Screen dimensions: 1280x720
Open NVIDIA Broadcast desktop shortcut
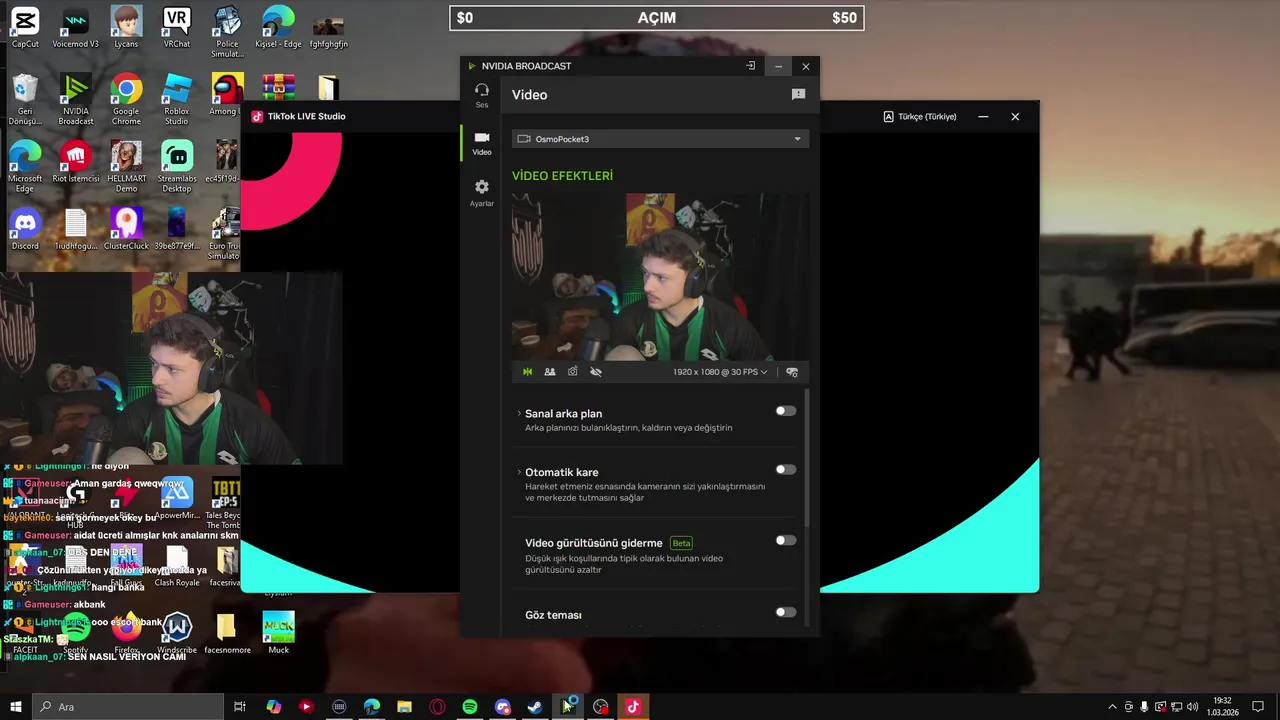point(76,99)
